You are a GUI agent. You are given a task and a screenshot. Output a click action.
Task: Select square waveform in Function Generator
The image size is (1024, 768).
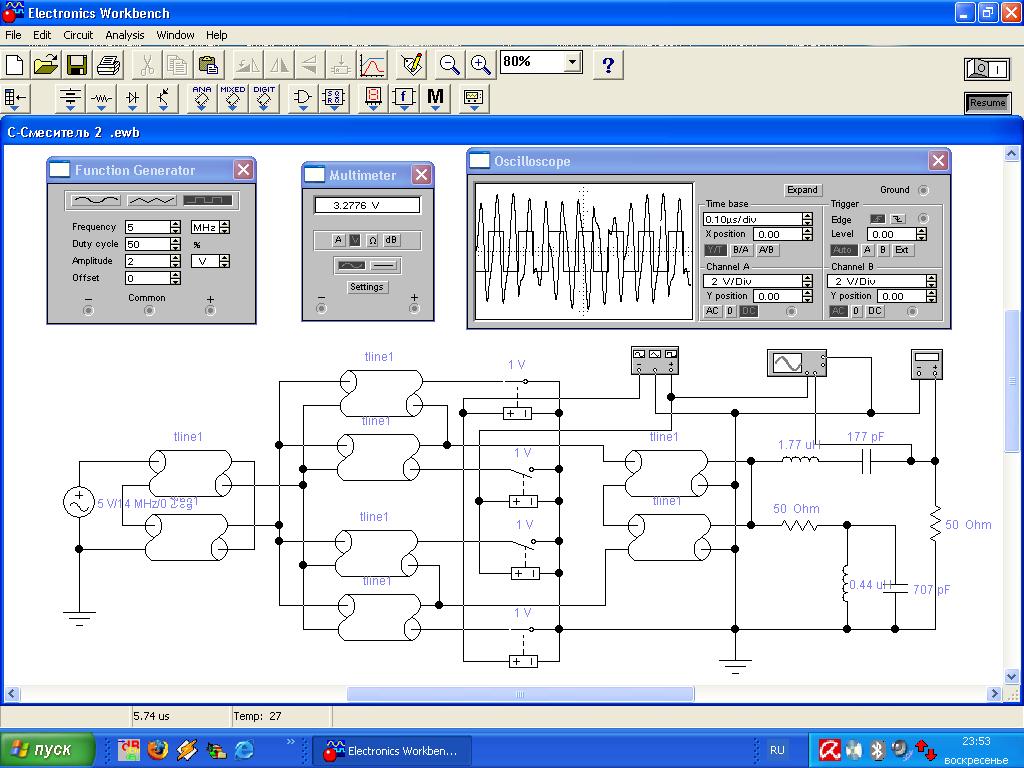coord(208,200)
